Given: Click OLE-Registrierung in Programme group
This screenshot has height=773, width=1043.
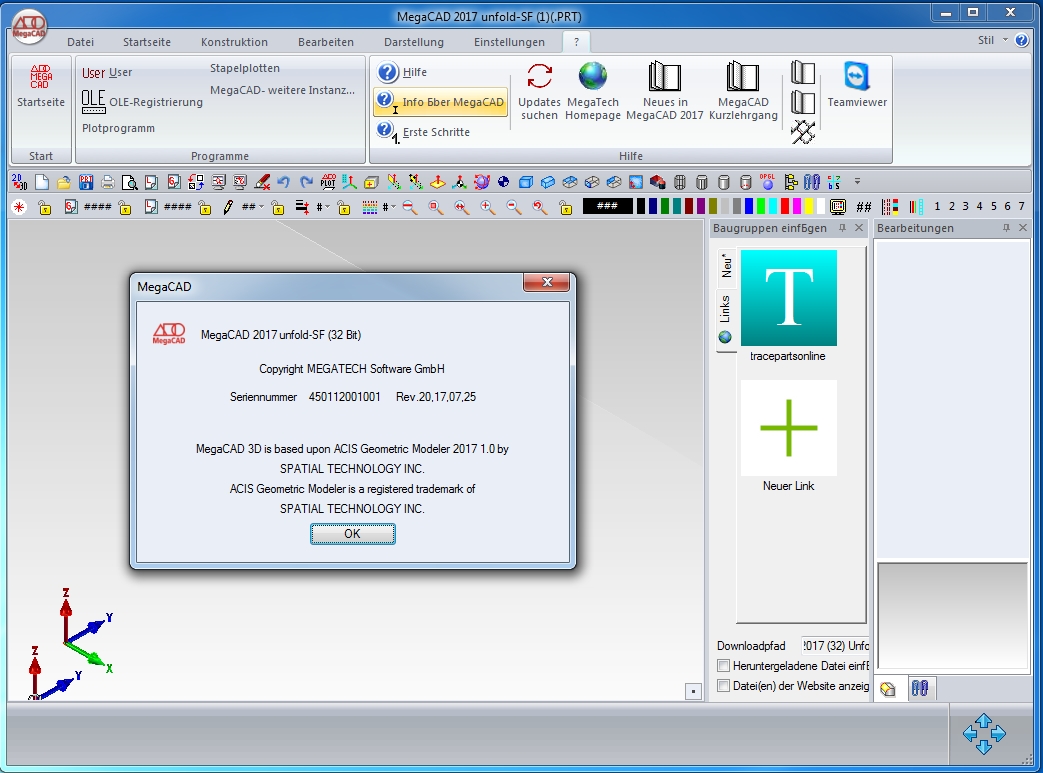Looking at the screenshot, I should pos(142,101).
